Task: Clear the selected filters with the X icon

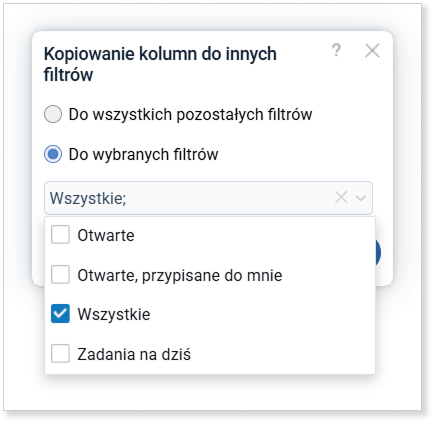Action: (341, 197)
